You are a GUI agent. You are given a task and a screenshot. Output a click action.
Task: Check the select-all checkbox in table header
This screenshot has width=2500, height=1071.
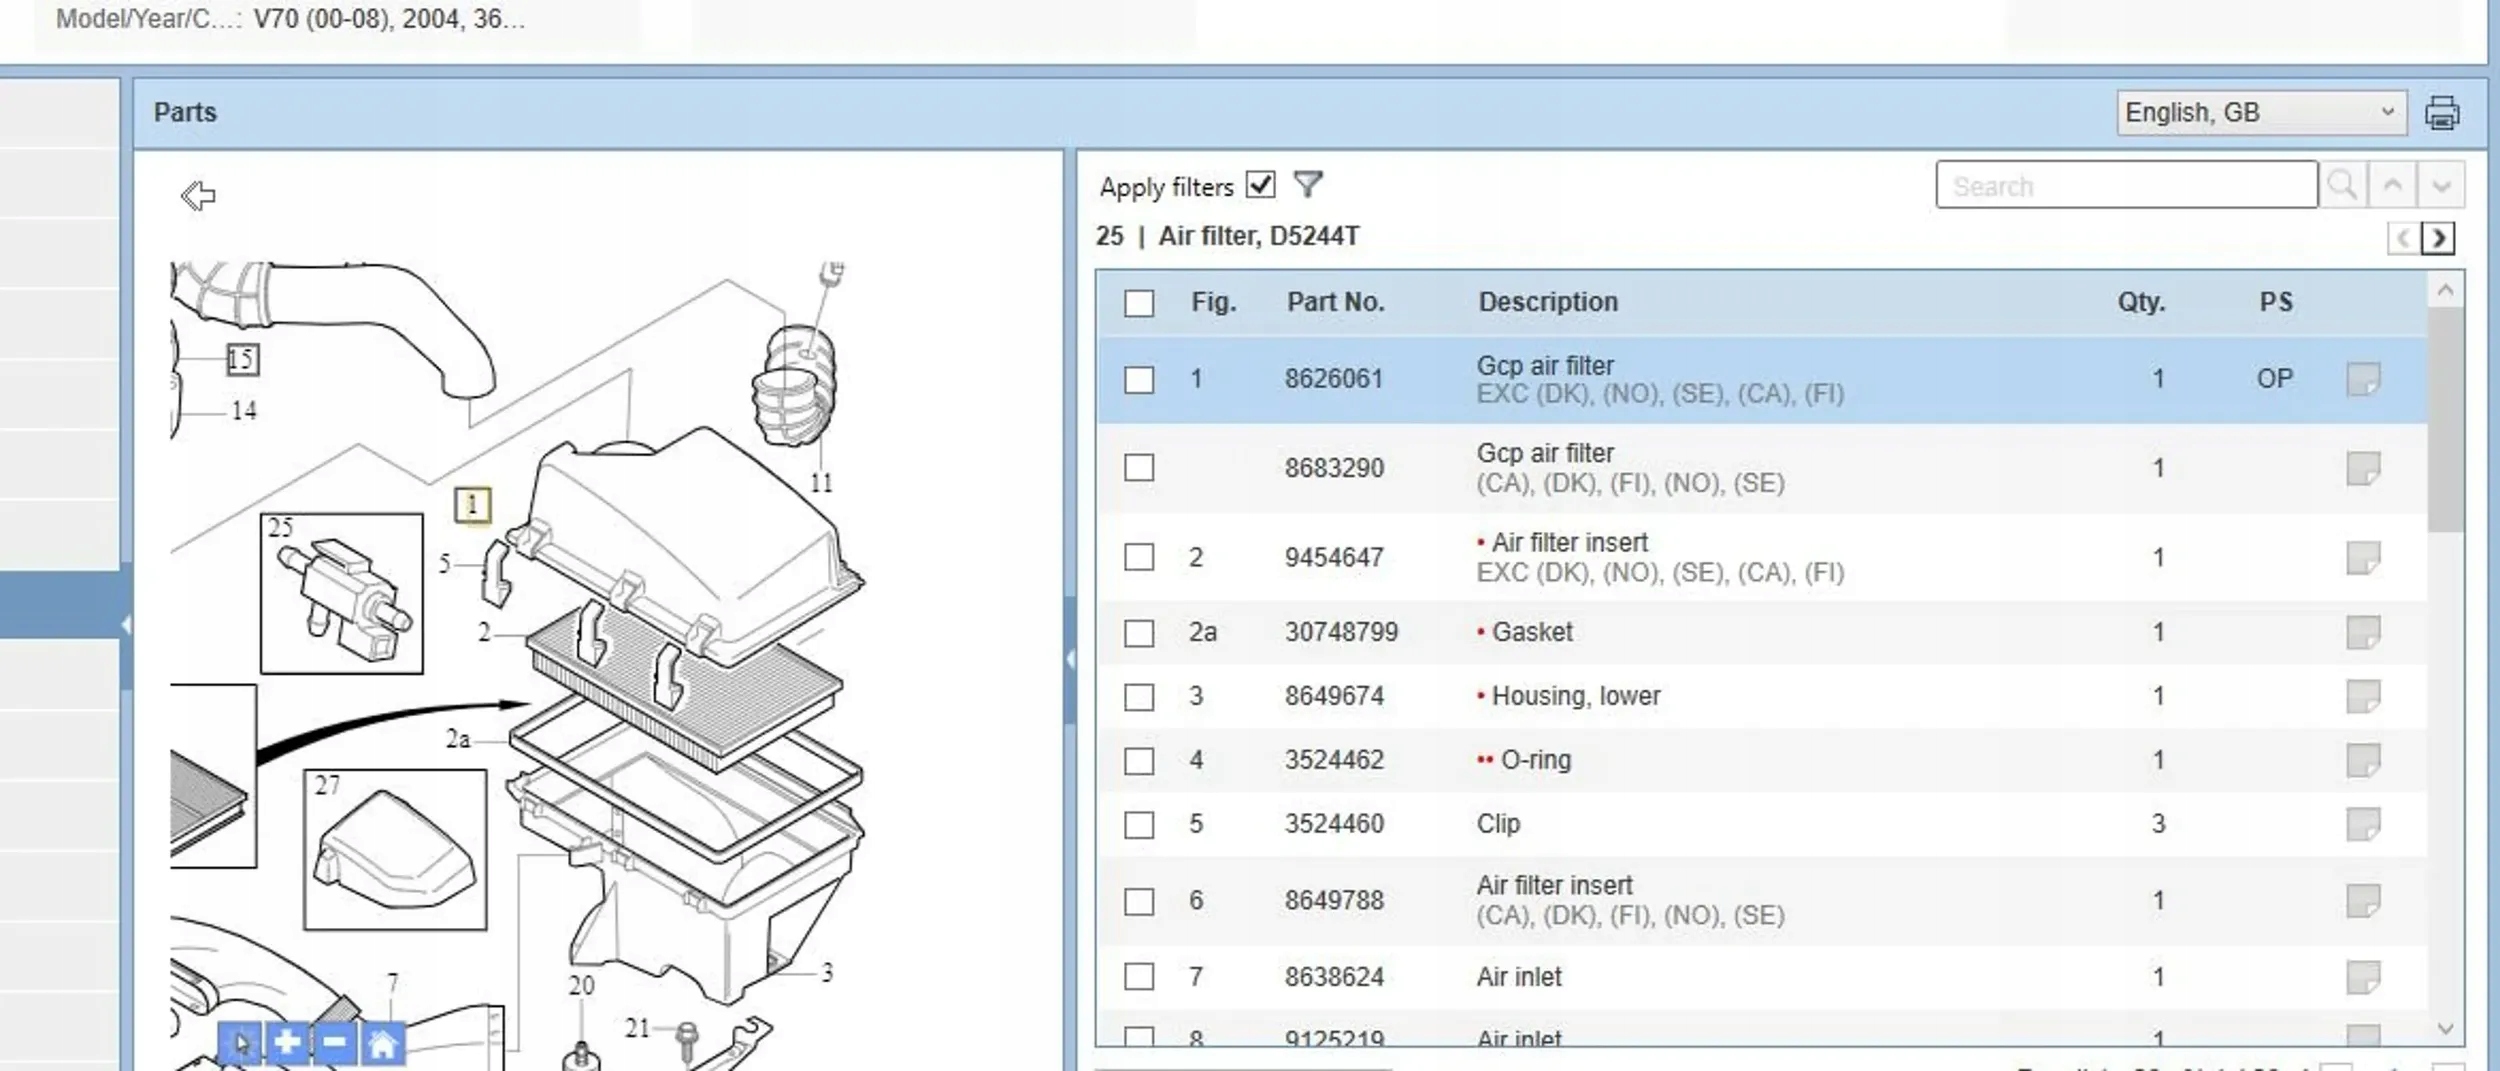coord(1139,302)
